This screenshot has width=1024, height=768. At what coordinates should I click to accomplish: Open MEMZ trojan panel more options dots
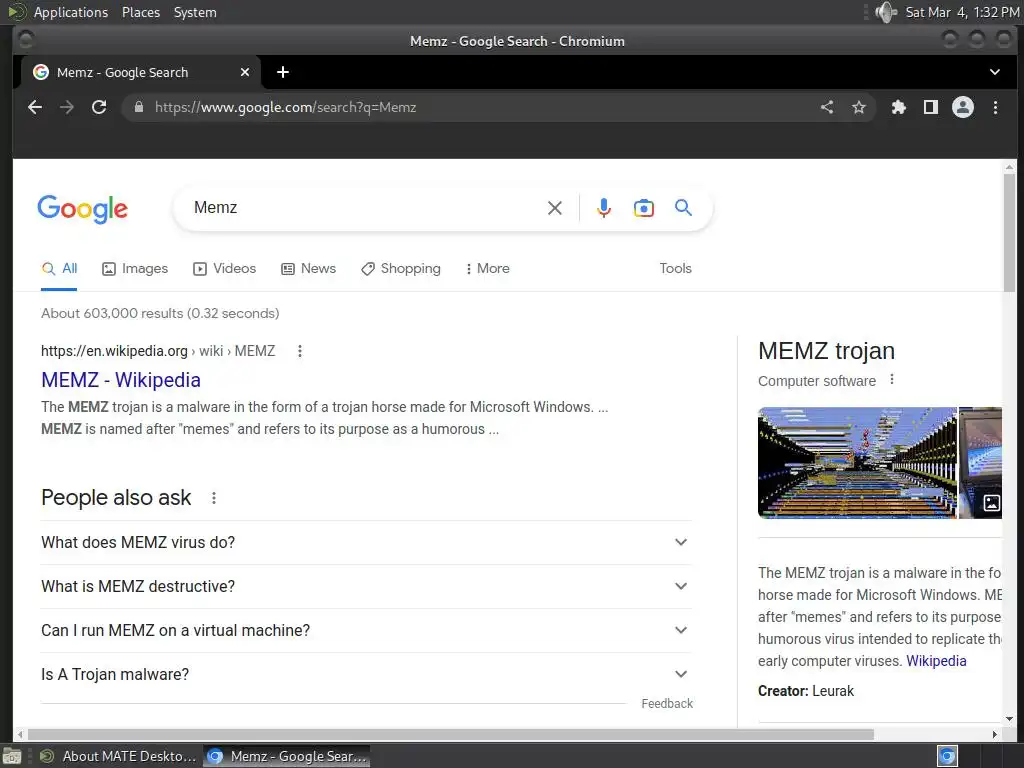892,379
